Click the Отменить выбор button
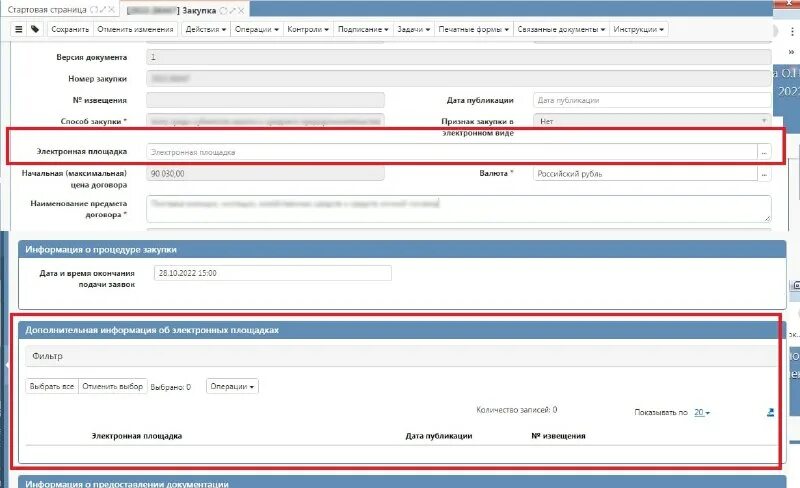The height and width of the screenshot is (488, 800). coord(113,386)
